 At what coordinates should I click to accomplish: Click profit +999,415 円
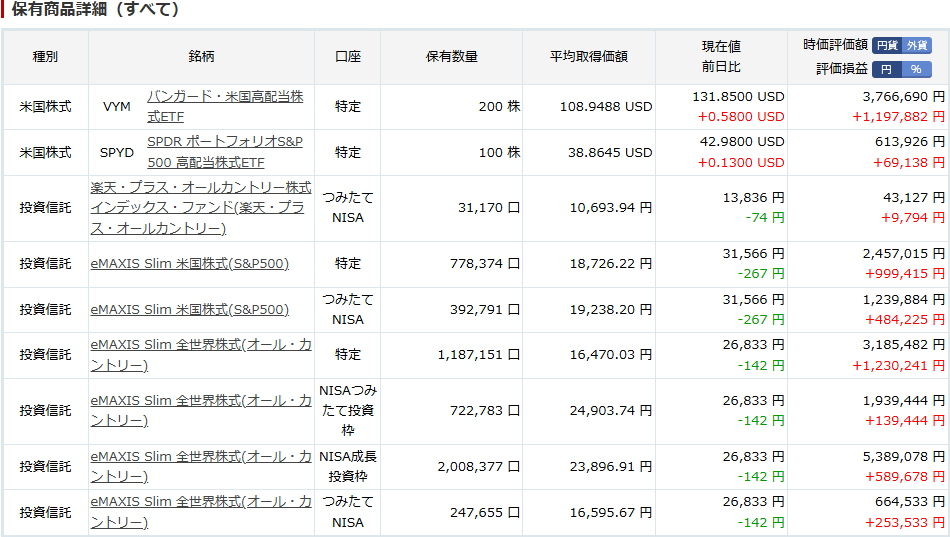click(x=905, y=274)
